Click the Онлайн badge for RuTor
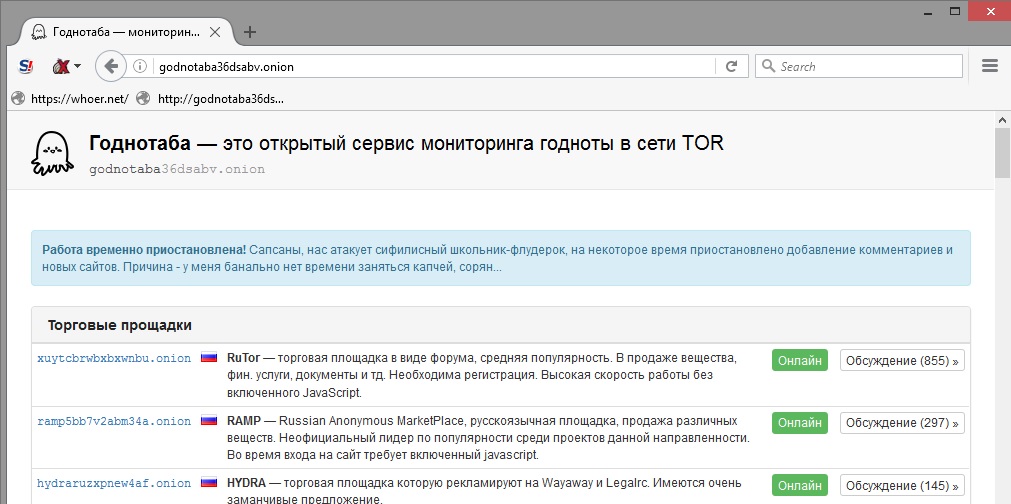The image size is (1011, 504). pos(800,360)
